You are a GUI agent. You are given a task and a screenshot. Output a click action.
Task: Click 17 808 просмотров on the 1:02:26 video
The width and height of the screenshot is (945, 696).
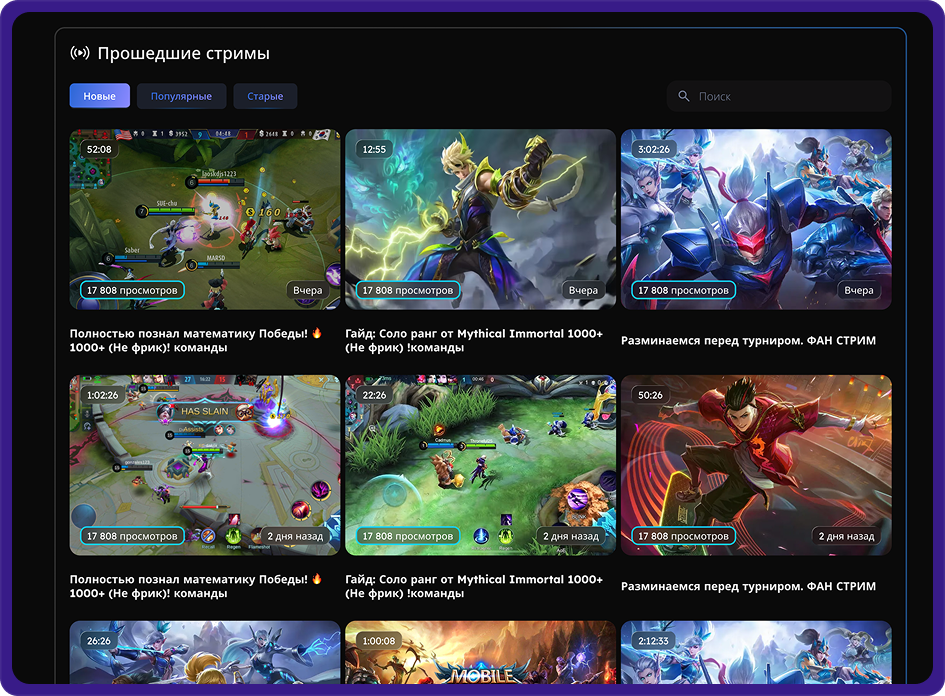pos(132,536)
